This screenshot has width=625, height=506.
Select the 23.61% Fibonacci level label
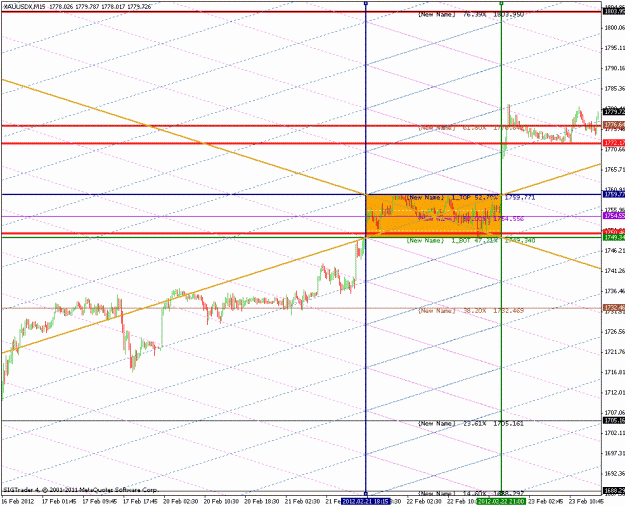coord(470,423)
